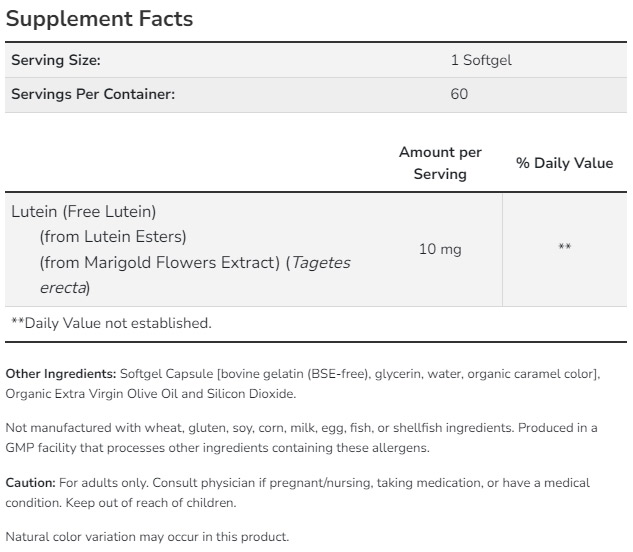The image size is (633, 552).
Task: Click the Supplement Facts heading
Action: 100,18
